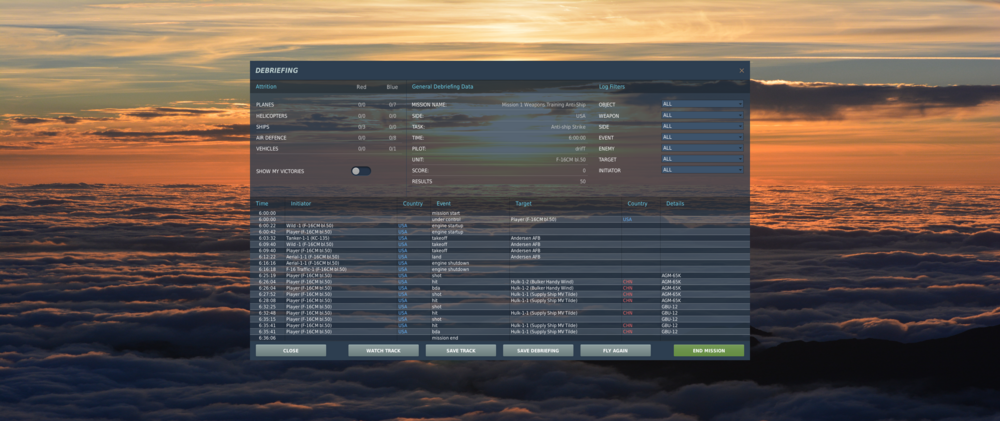Select the 'land' event at 6:12:22
The width and height of the screenshot is (1000, 421).
click(x=436, y=256)
